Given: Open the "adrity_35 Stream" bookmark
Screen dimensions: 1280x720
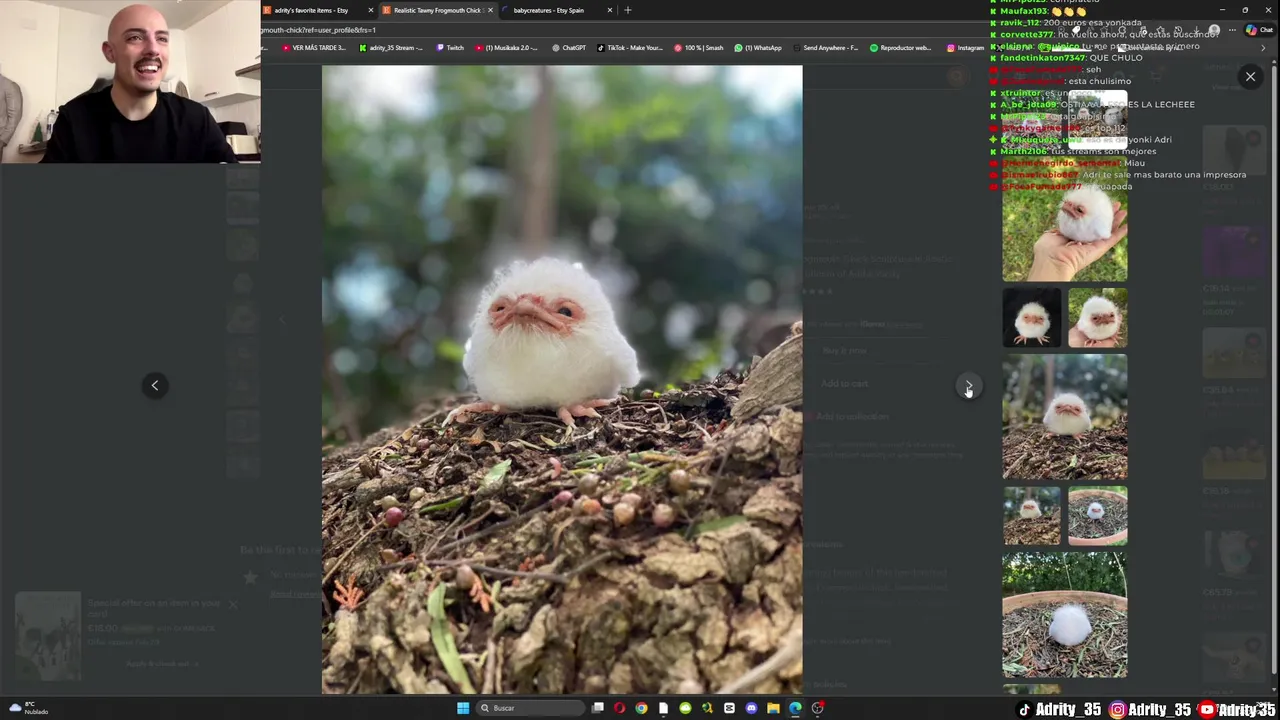Looking at the screenshot, I should (x=390, y=48).
